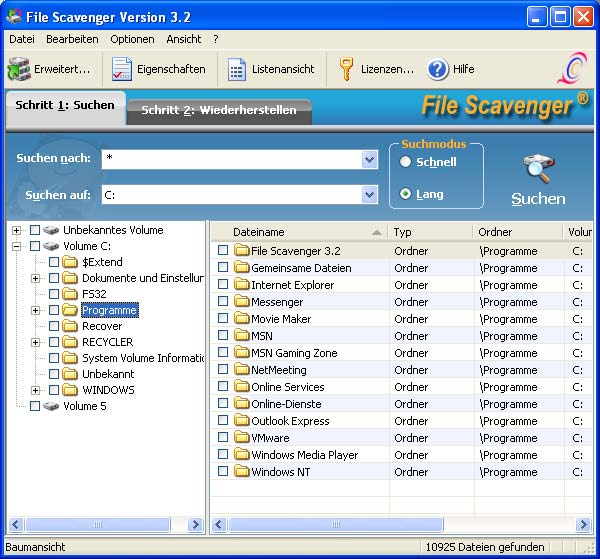Click the RECYCLER folder icon in tree
This screenshot has width=600, height=559.
click(70, 342)
